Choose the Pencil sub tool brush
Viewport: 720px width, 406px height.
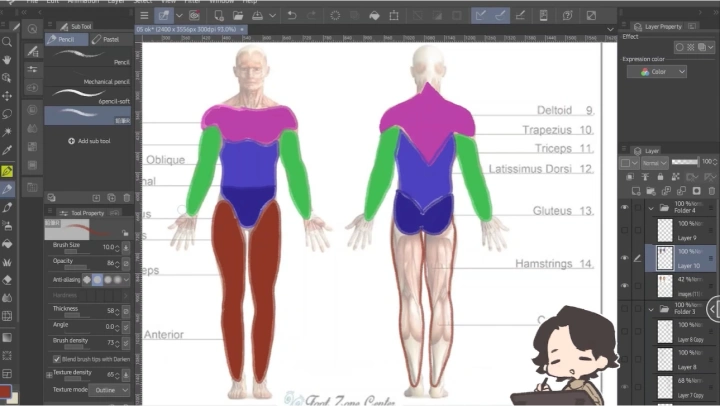88,58
